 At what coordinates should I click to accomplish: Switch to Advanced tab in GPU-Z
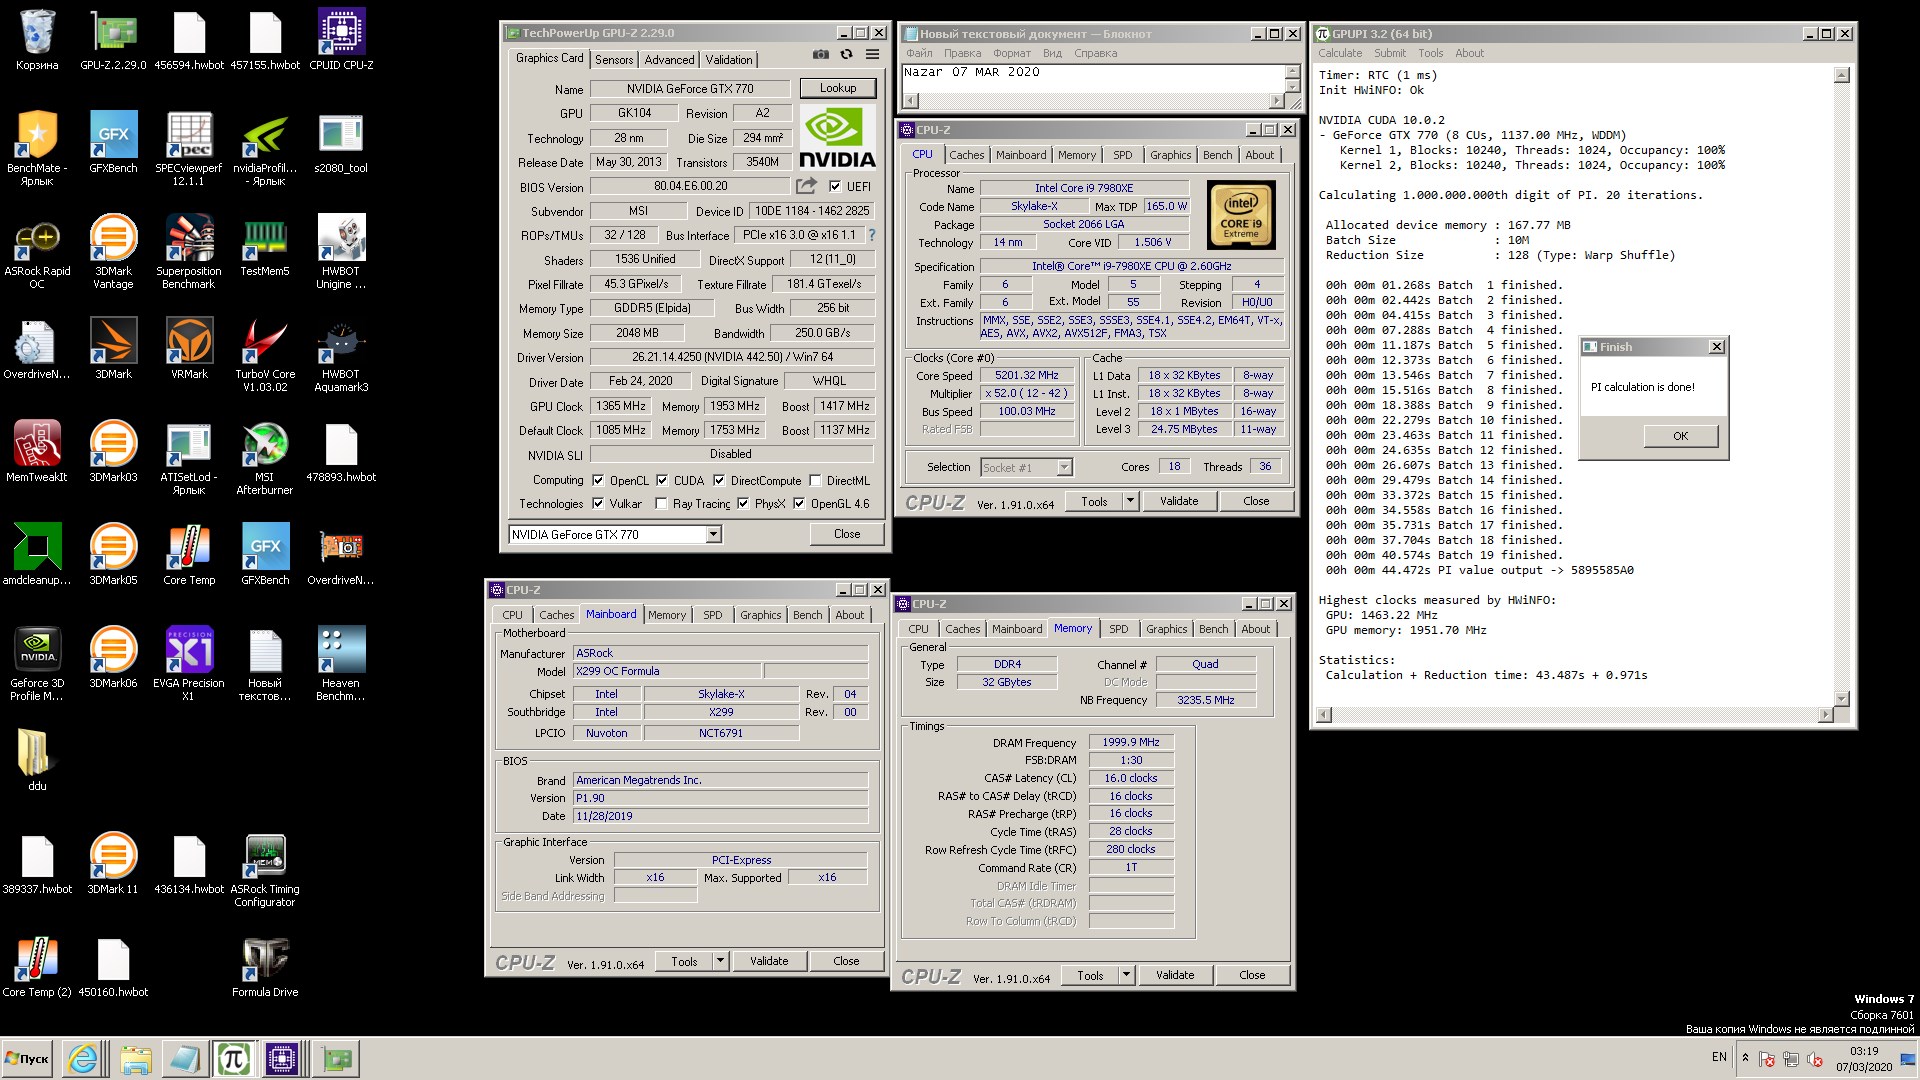669,60
